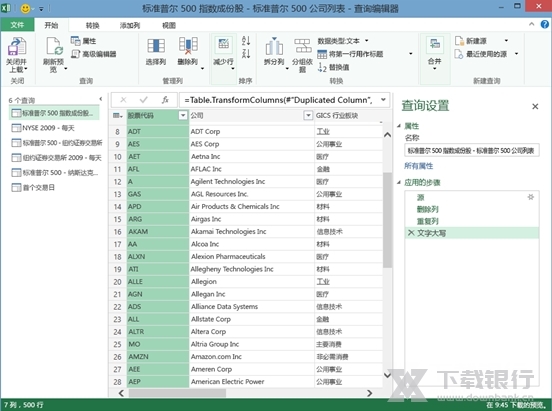Click the quick access toolbar dropdown arrow

(41, 9)
